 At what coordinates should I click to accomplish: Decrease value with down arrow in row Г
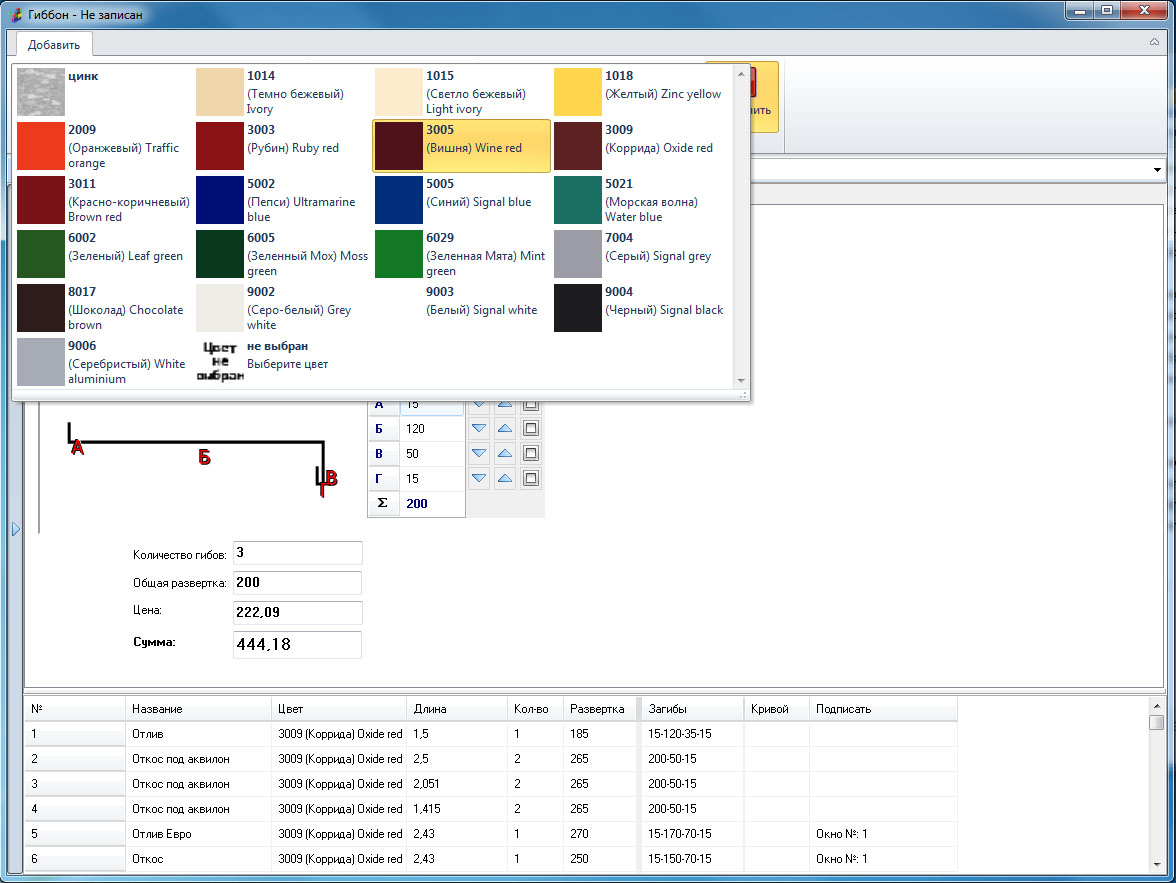coord(478,478)
